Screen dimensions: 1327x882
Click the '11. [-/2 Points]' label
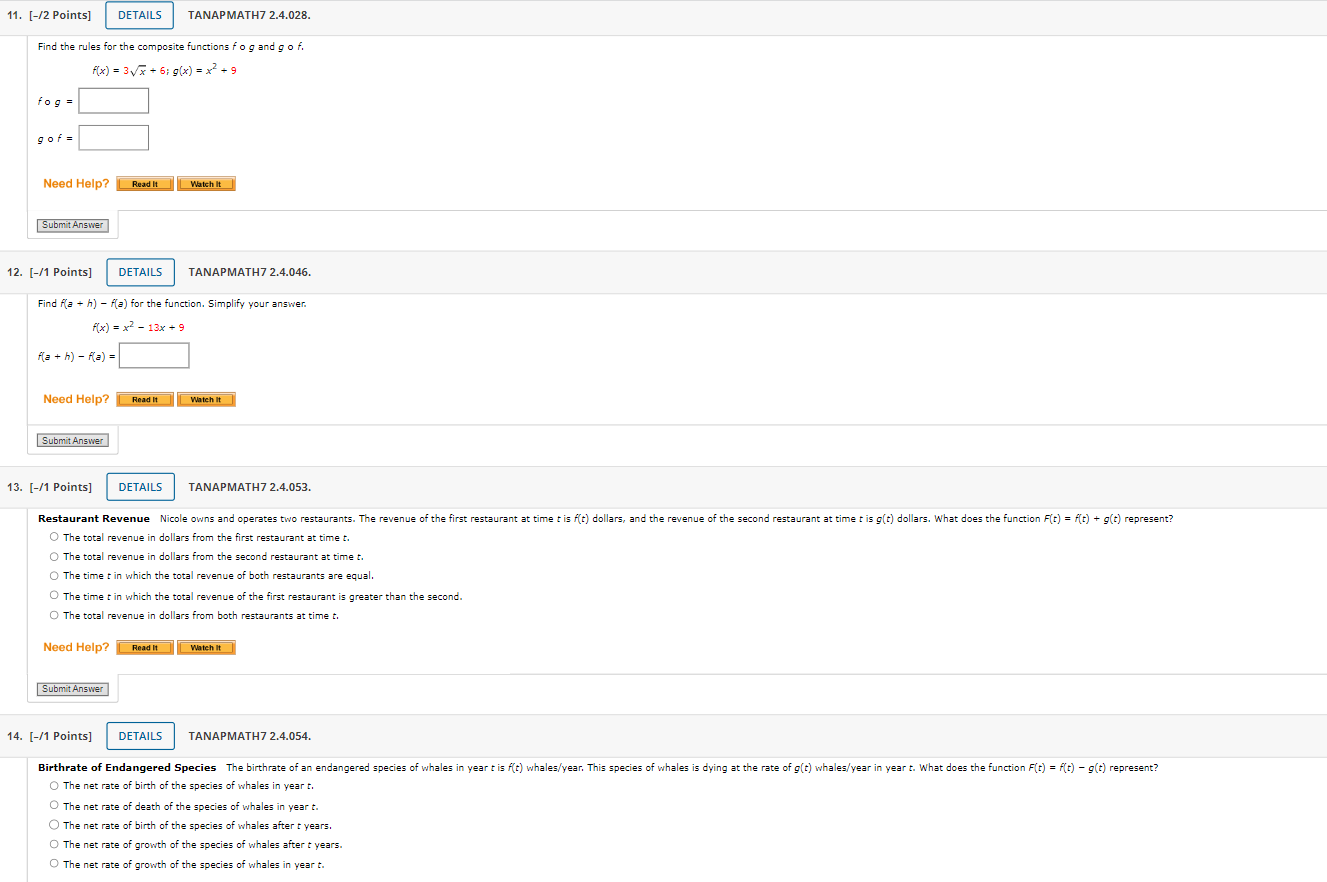pyautogui.click(x=49, y=16)
